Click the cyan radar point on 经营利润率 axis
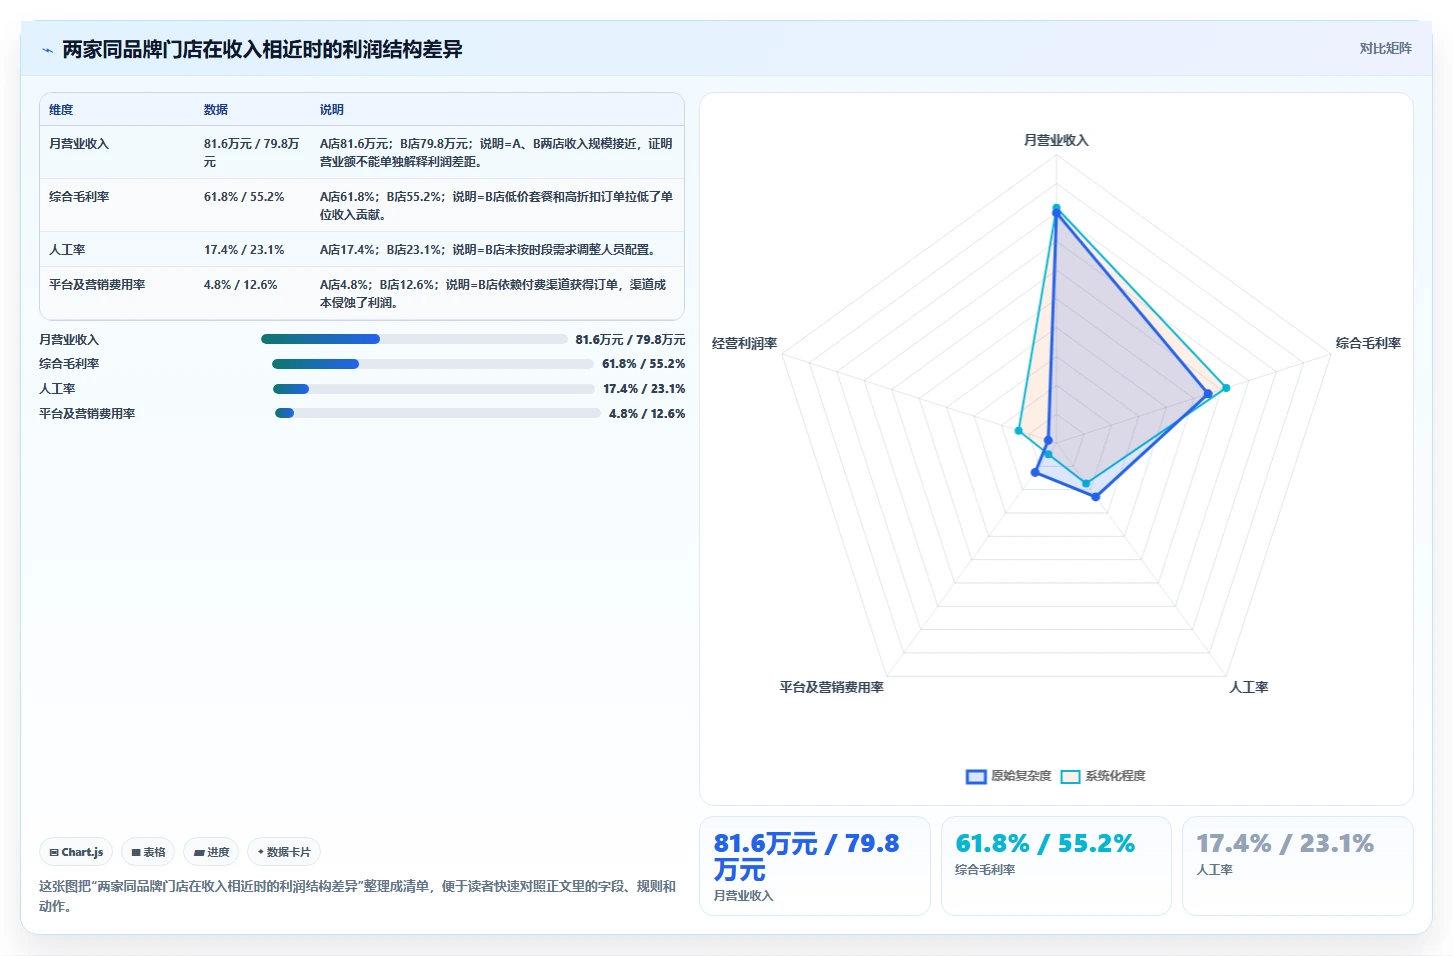Viewport: 1453px width, 956px height. pos(1018,431)
